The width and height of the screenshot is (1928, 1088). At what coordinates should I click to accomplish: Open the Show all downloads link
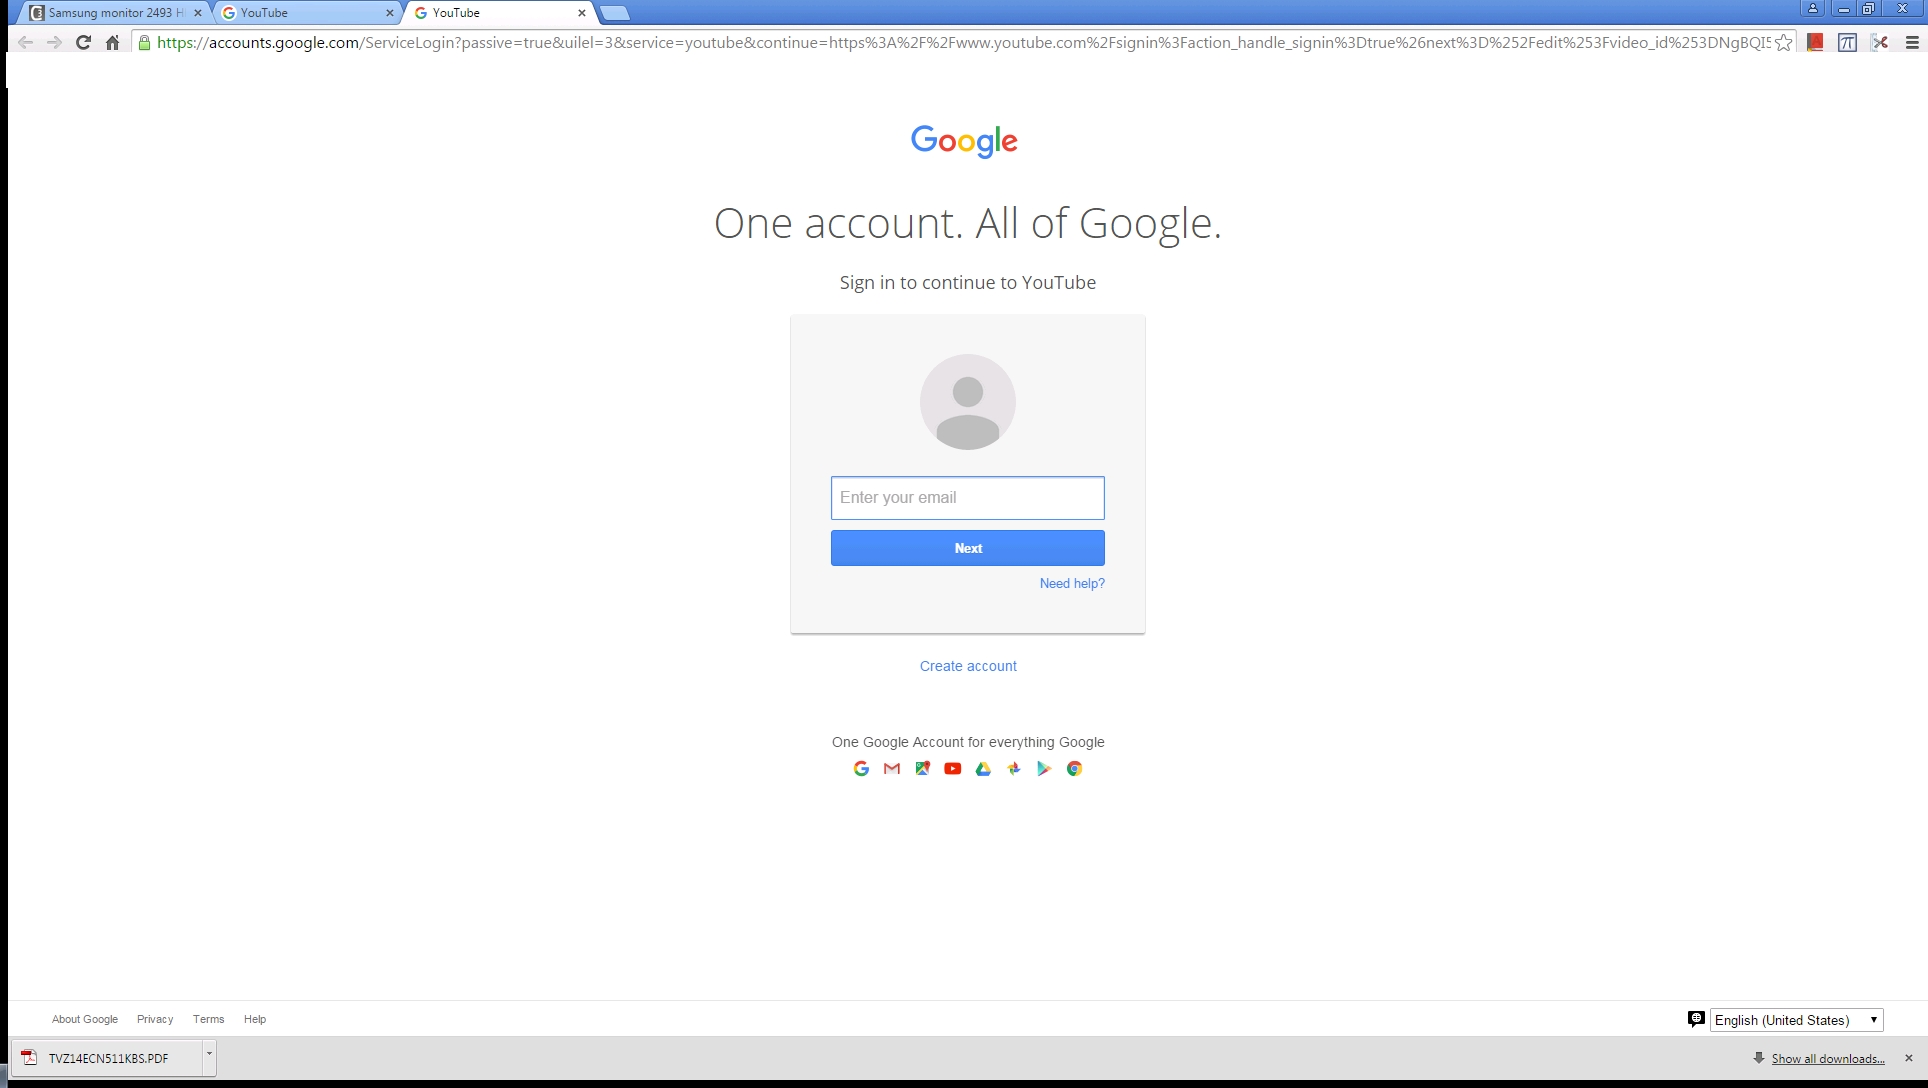click(1828, 1059)
